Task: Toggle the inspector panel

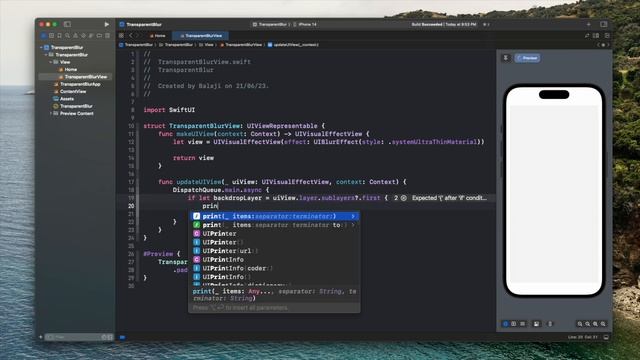Action: tap(604, 24)
